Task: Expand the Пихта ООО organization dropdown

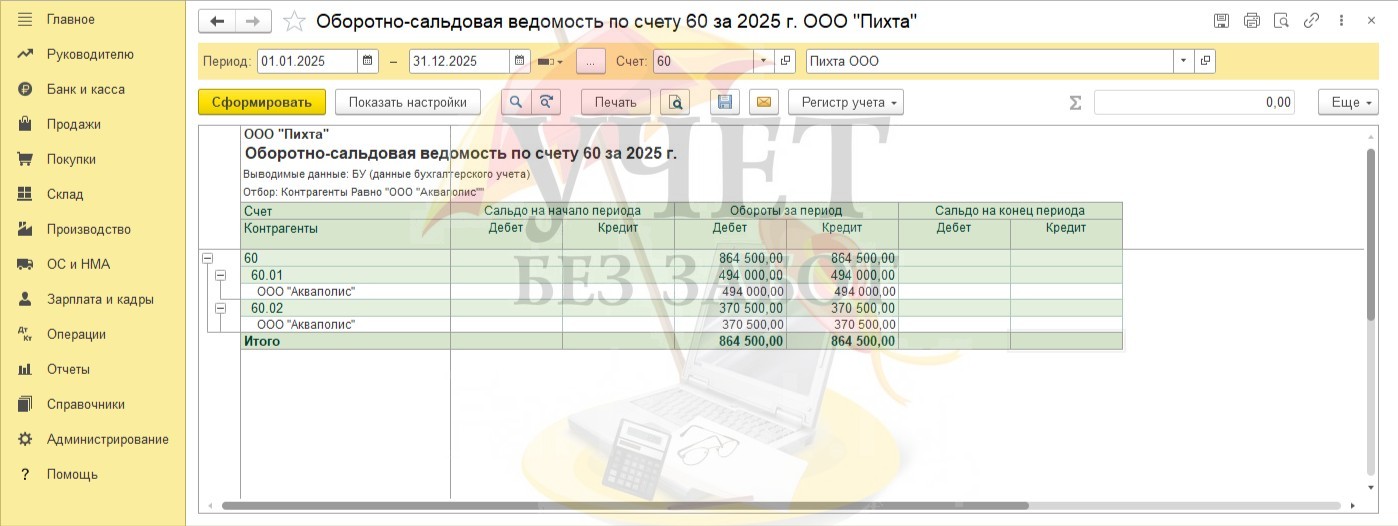Action: coord(1184,61)
